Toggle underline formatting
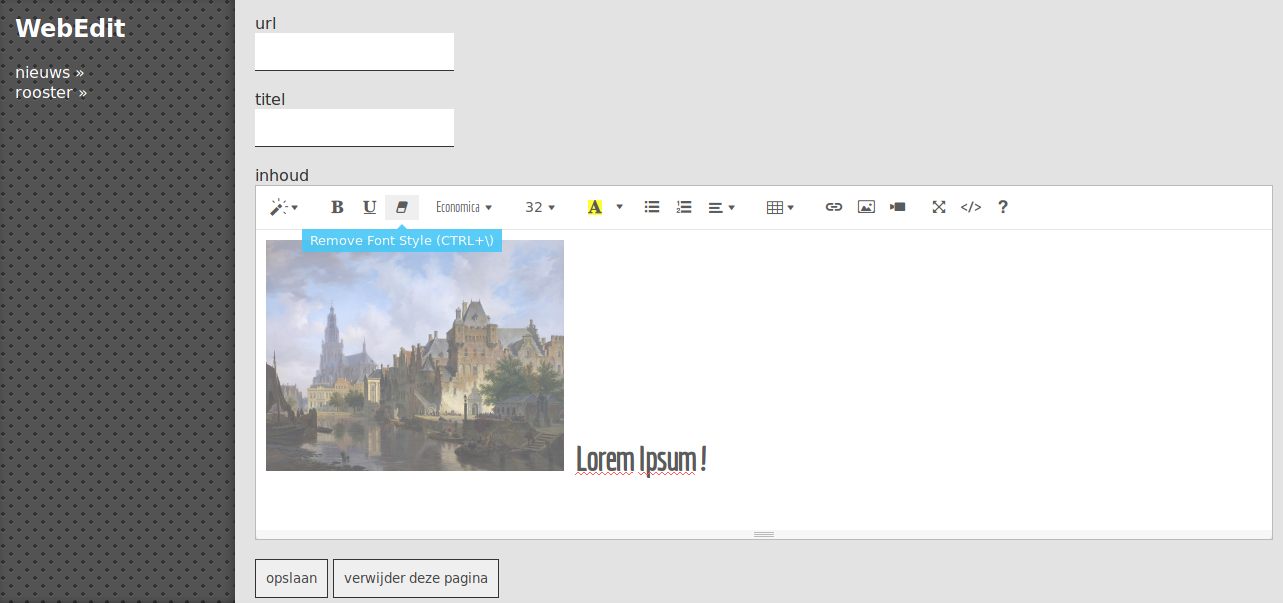Image resolution: width=1283 pixels, height=603 pixels. tap(369, 207)
